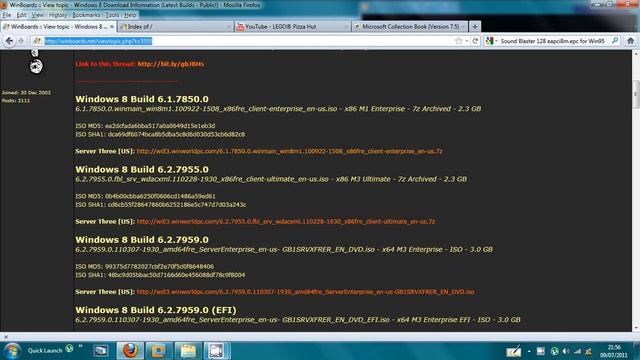Expand the Quick Launch chevron
640x360 pixels.
80,346
